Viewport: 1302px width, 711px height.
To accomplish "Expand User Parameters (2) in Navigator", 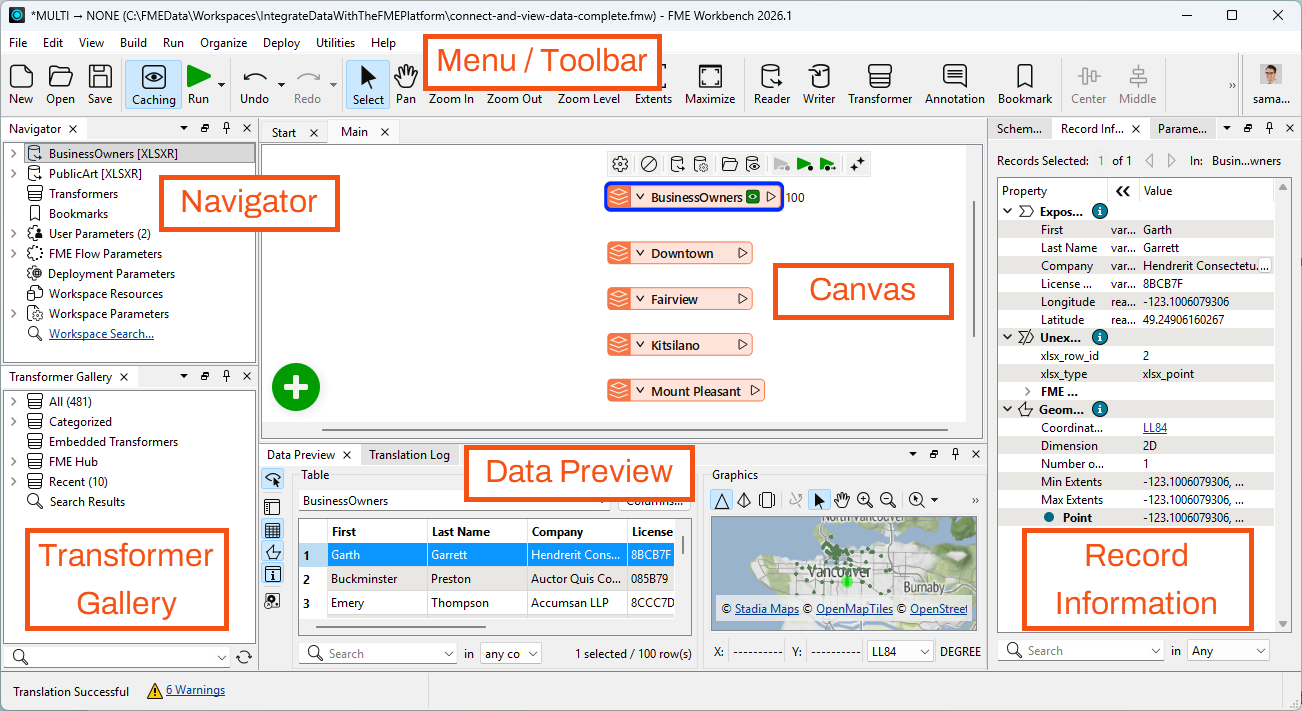I will (x=14, y=234).
